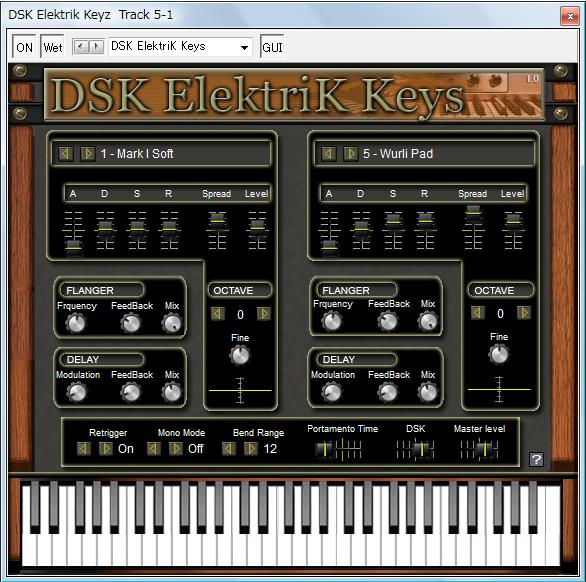The width and height of the screenshot is (586, 582).
Task: Lower right layer octave with left arrow
Action: (477, 312)
